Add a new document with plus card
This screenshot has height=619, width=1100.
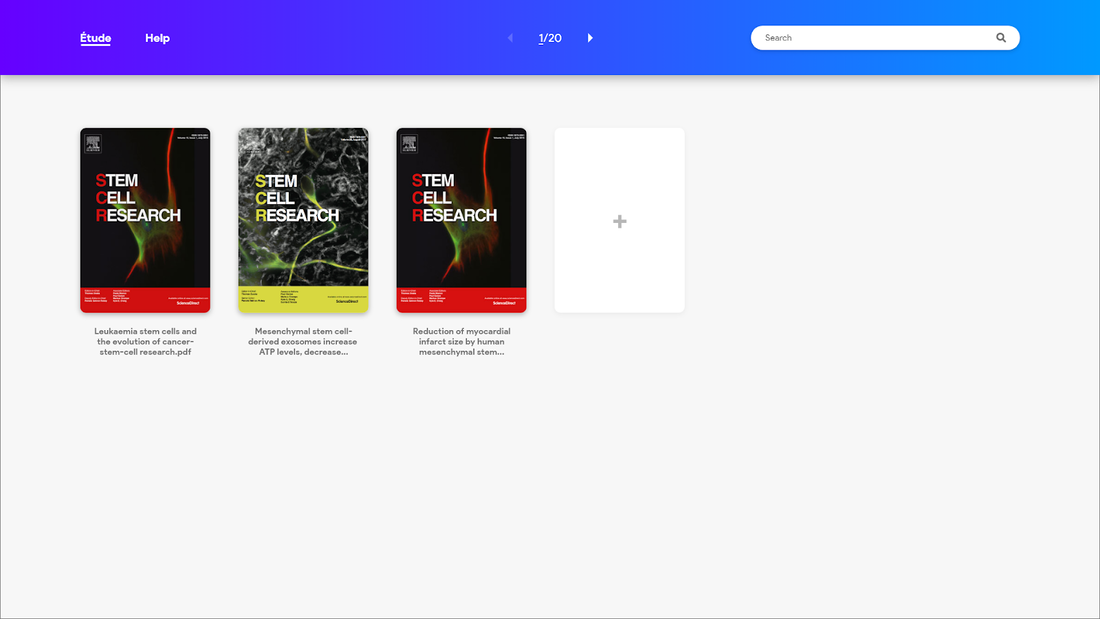tap(619, 220)
